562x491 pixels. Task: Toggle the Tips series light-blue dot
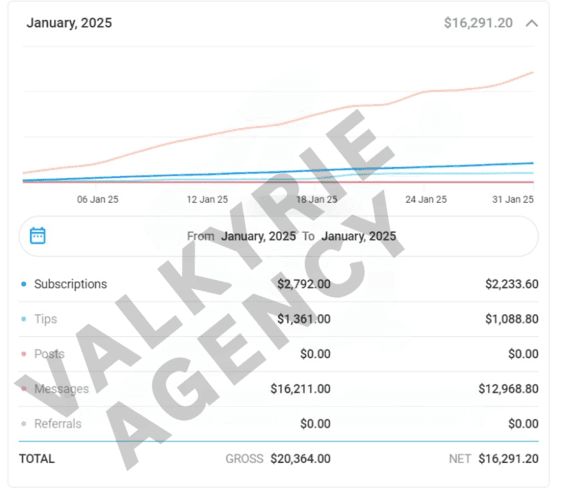(x=24, y=319)
